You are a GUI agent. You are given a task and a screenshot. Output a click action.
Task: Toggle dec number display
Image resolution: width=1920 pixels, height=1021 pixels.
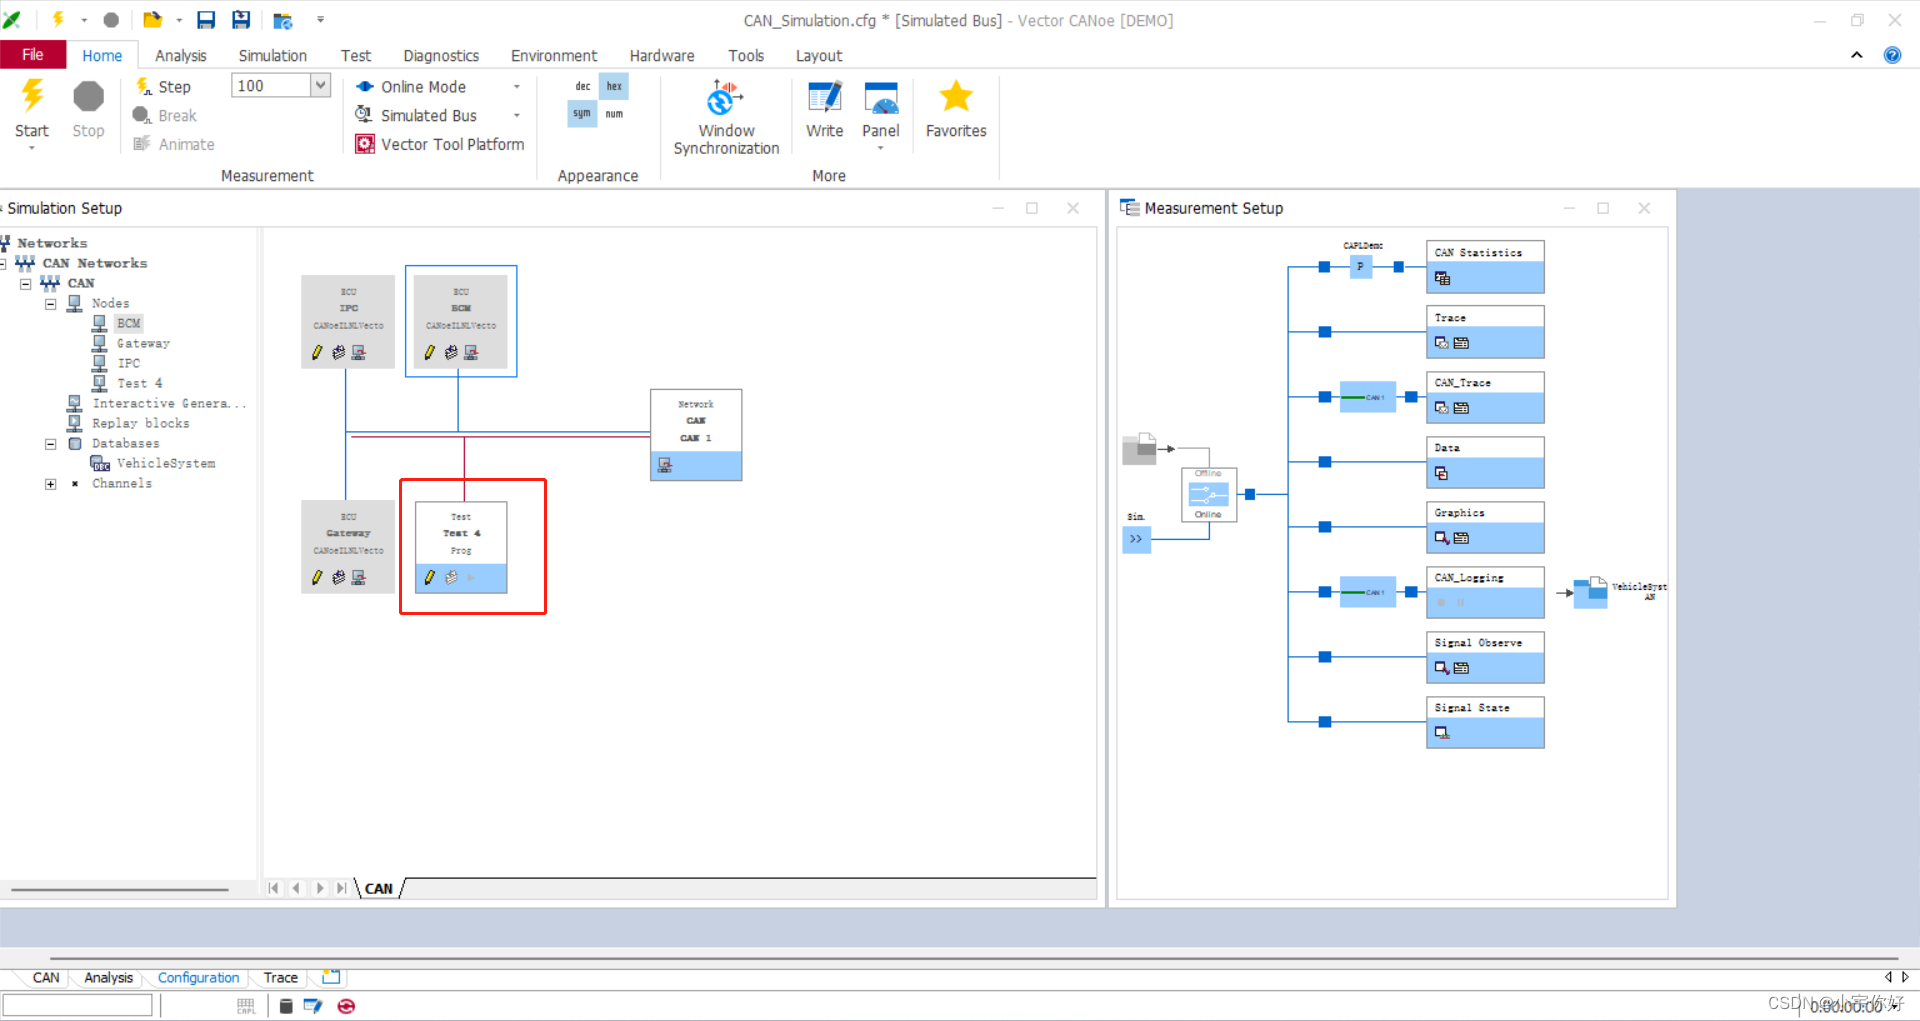pos(583,86)
